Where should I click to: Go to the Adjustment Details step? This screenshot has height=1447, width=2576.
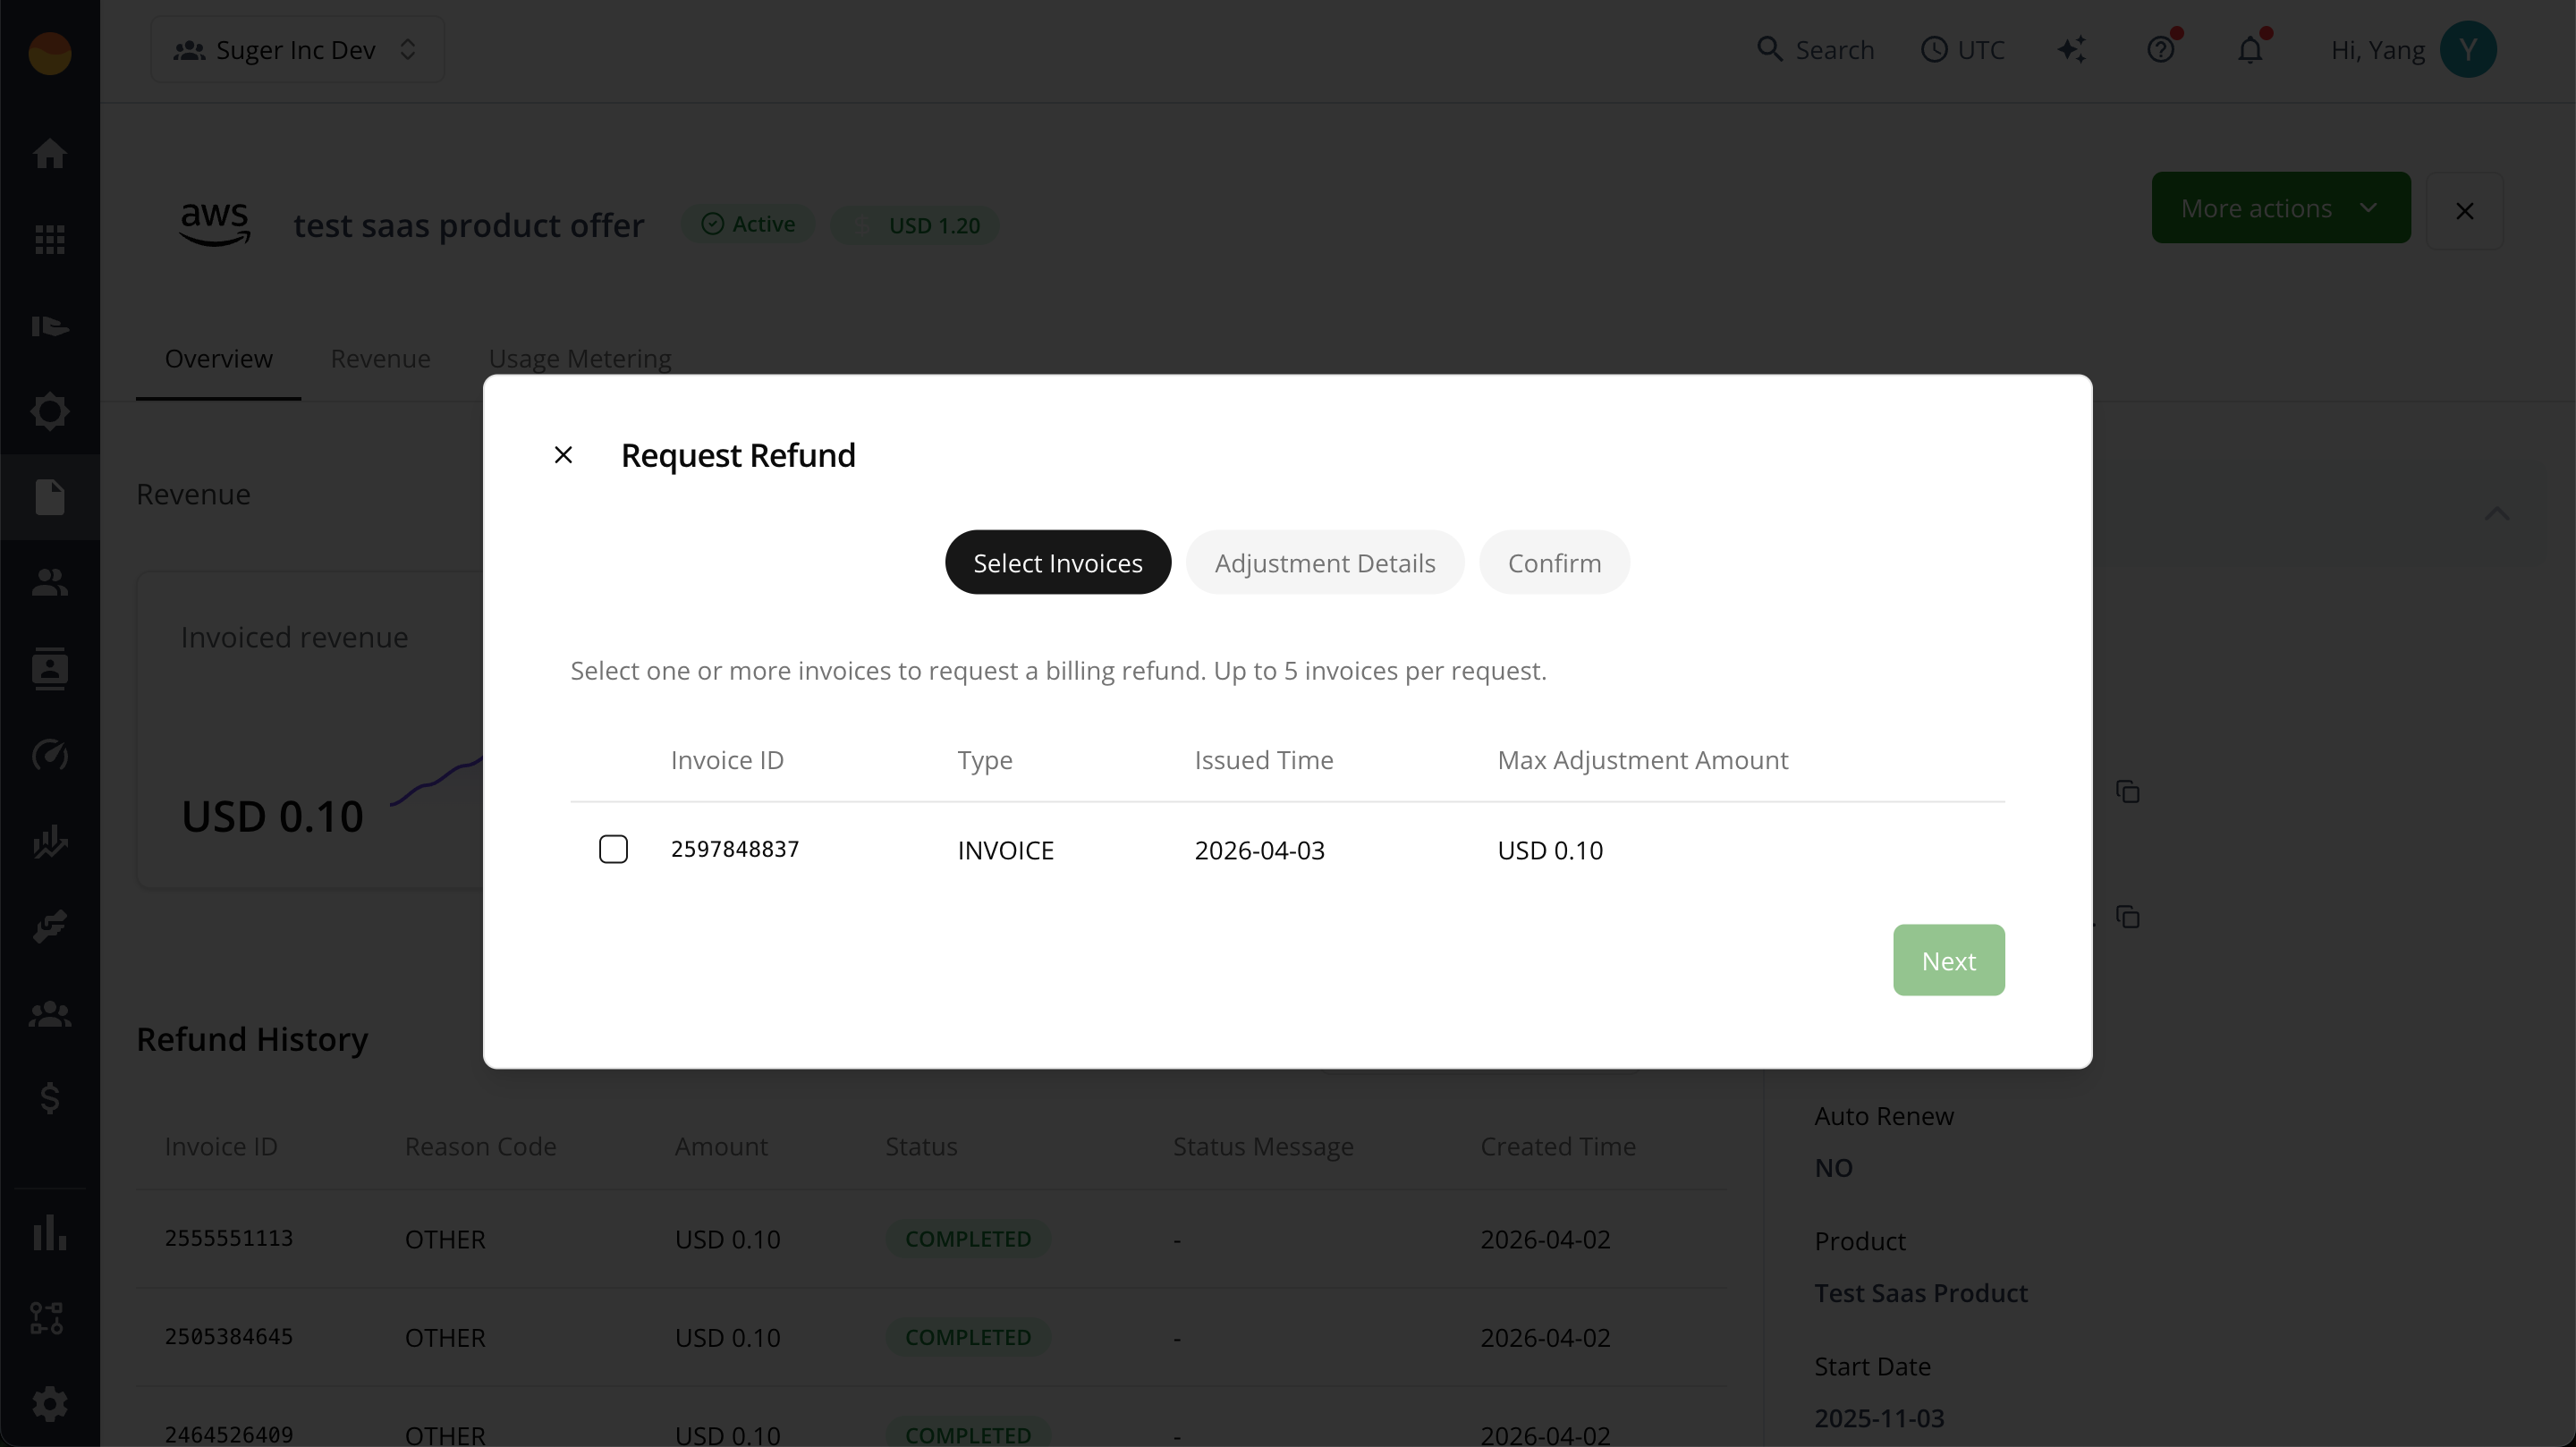tap(1324, 562)
